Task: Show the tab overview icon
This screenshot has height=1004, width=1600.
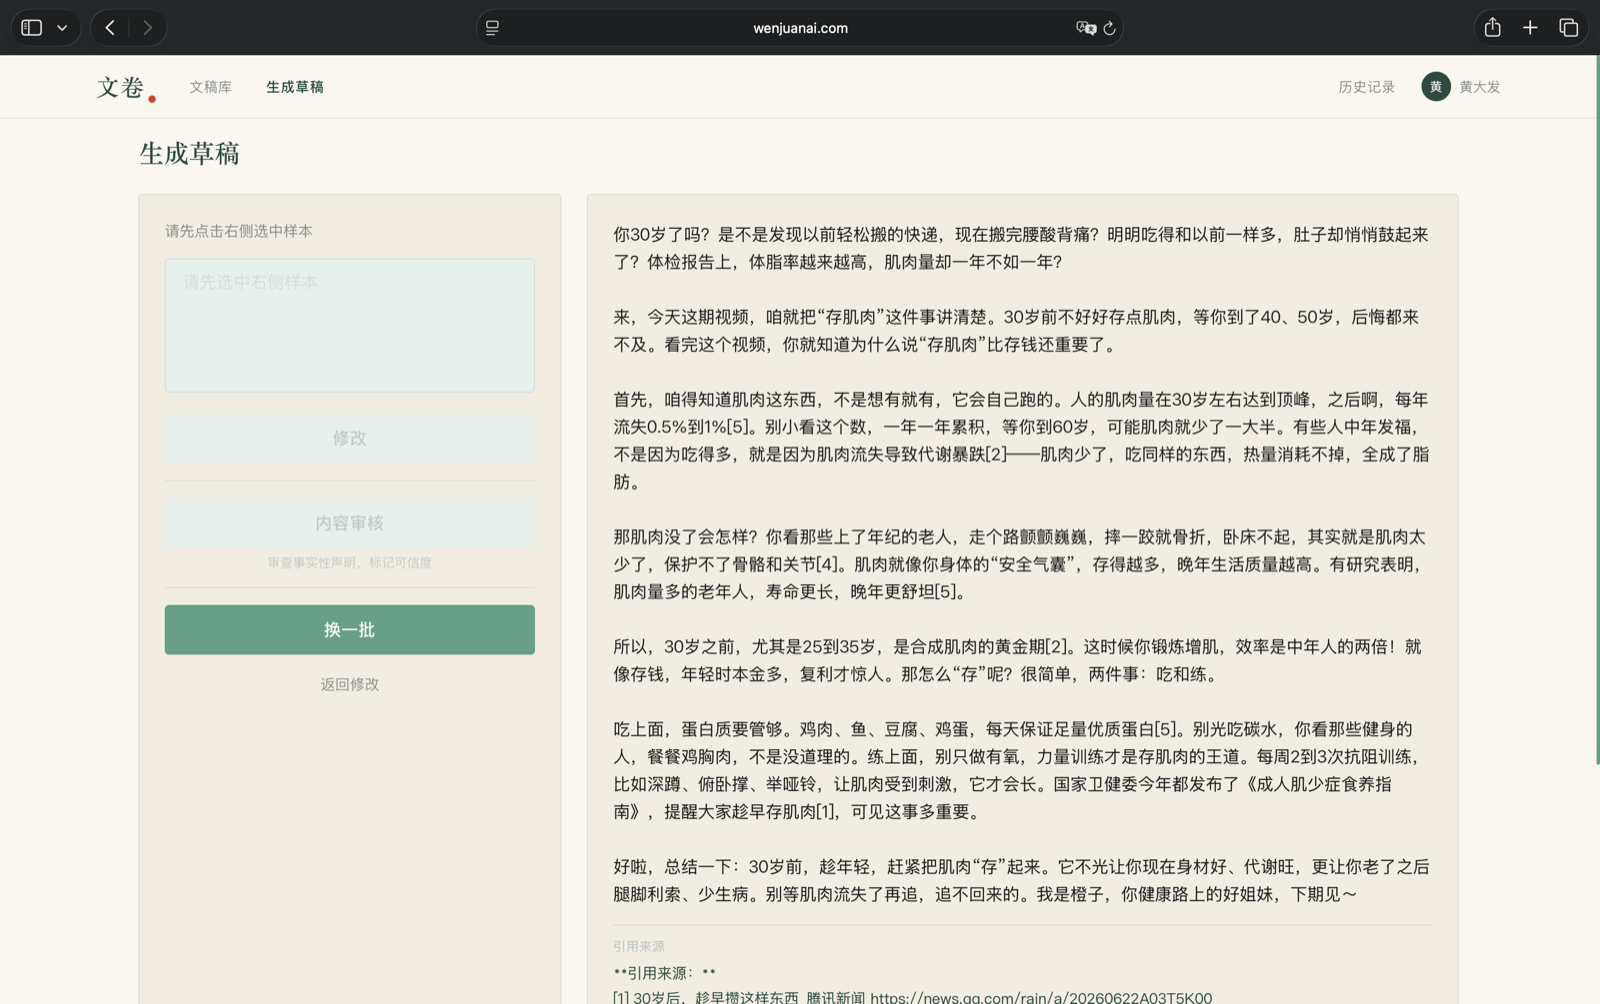Action: point(1568,28)
